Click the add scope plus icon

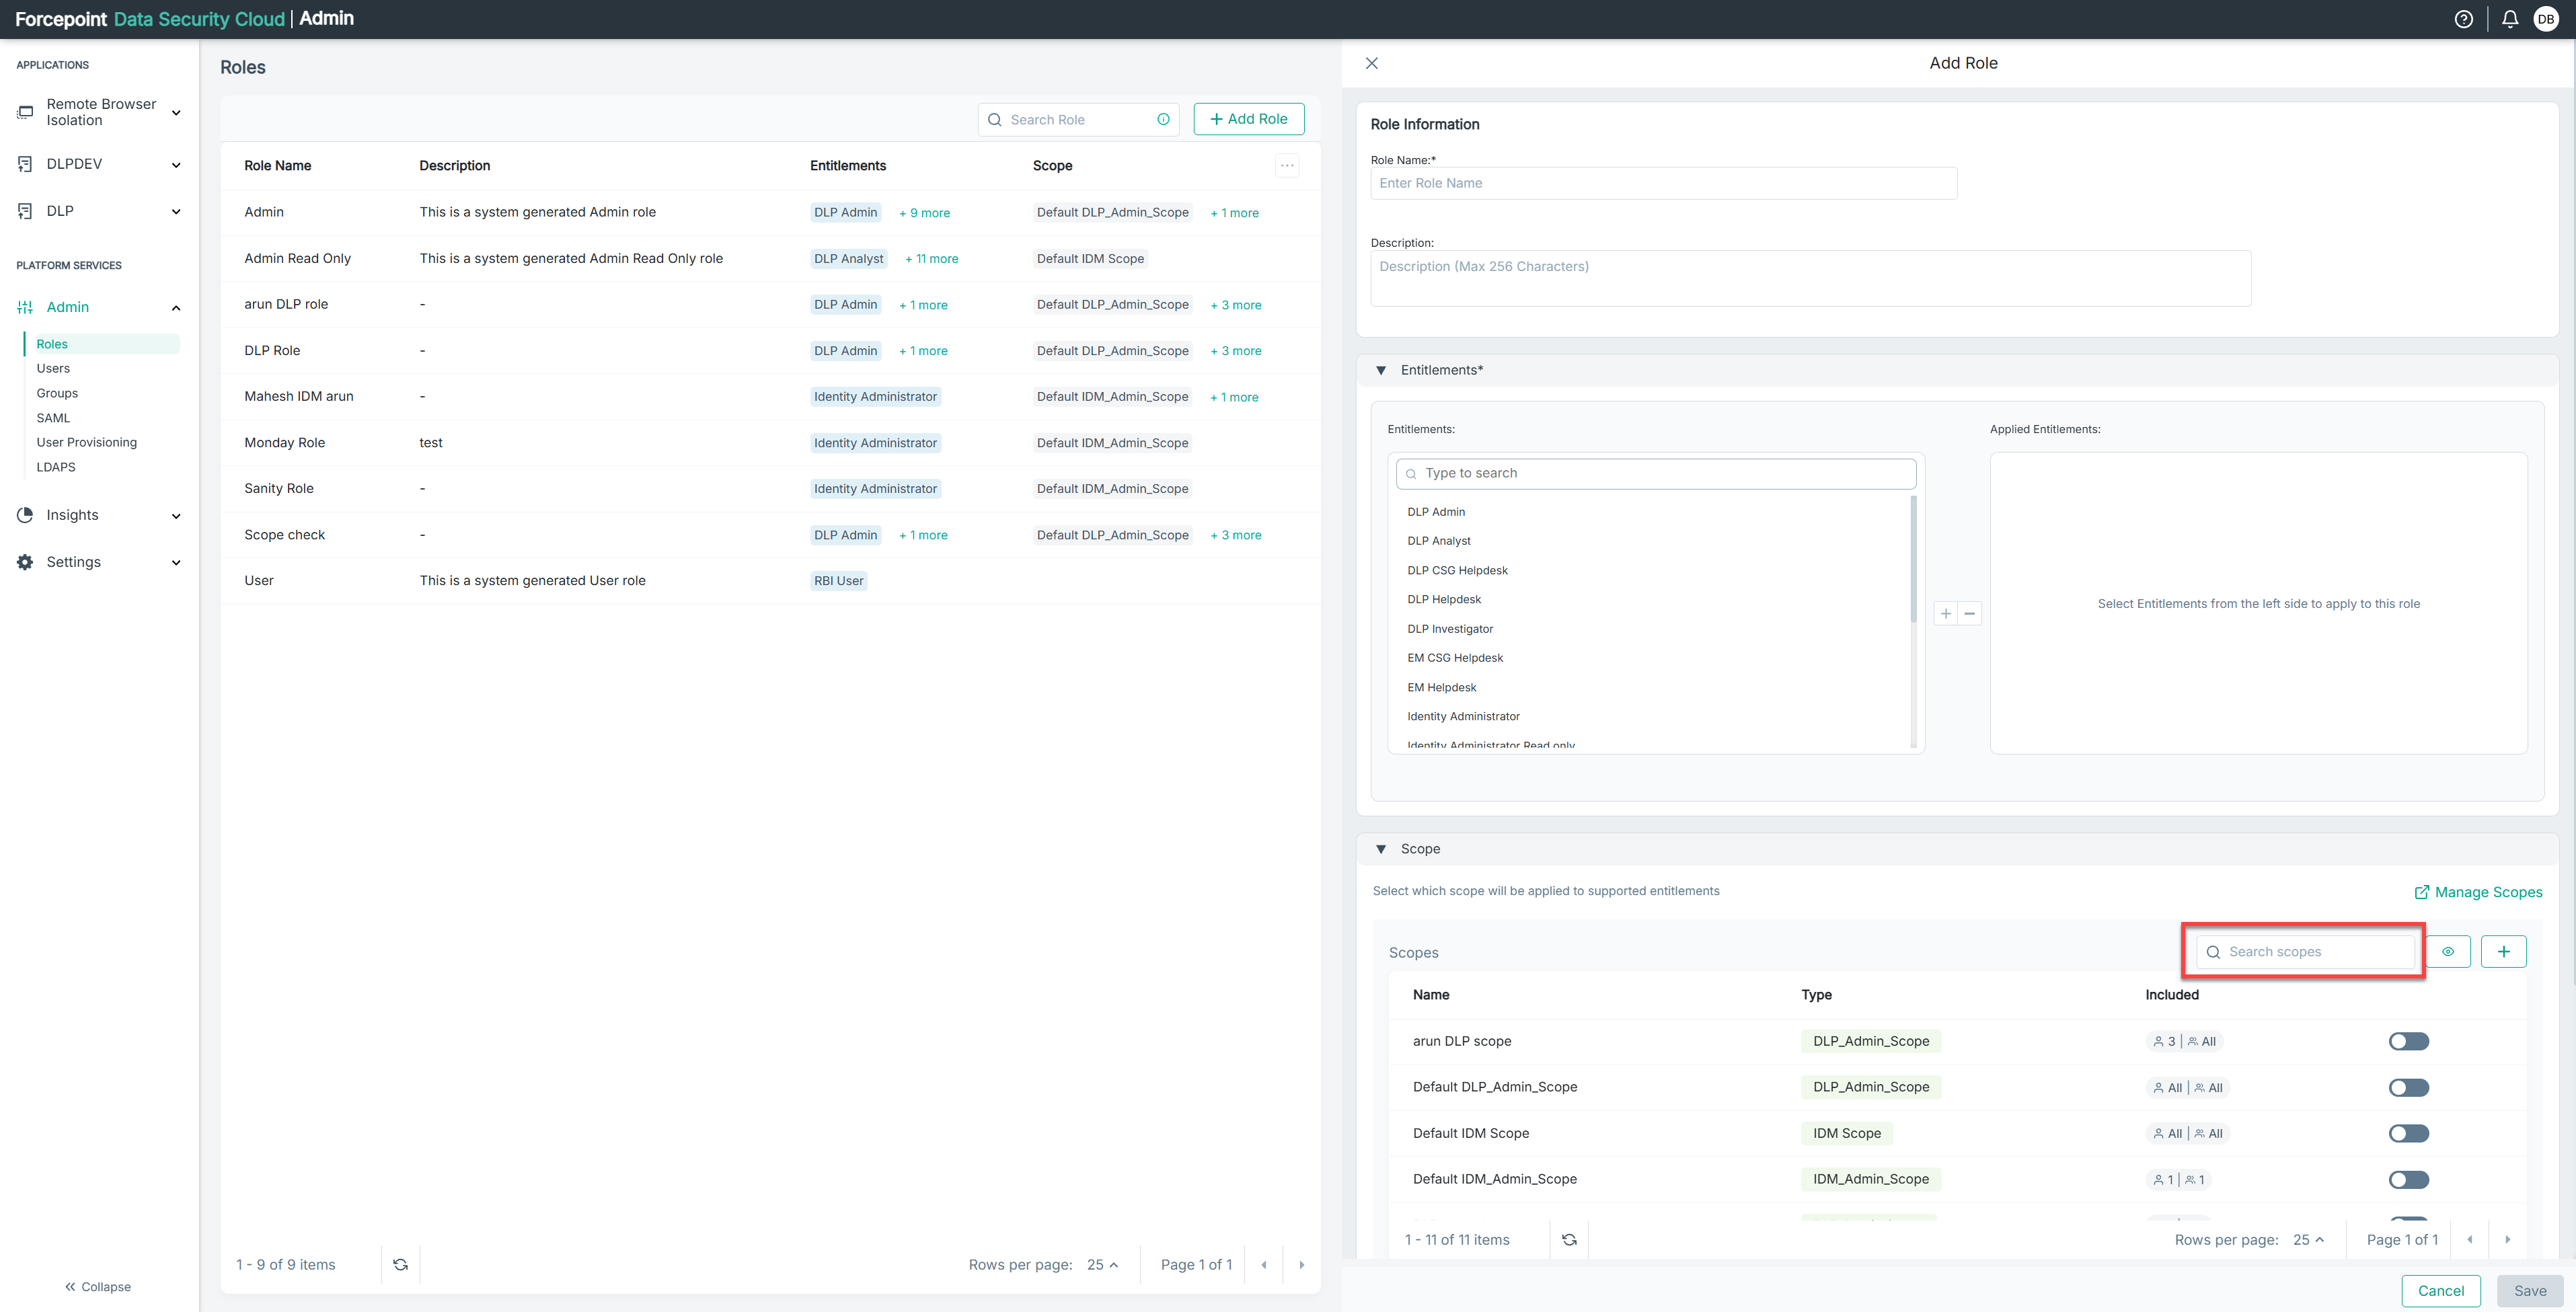(2503, 951)
